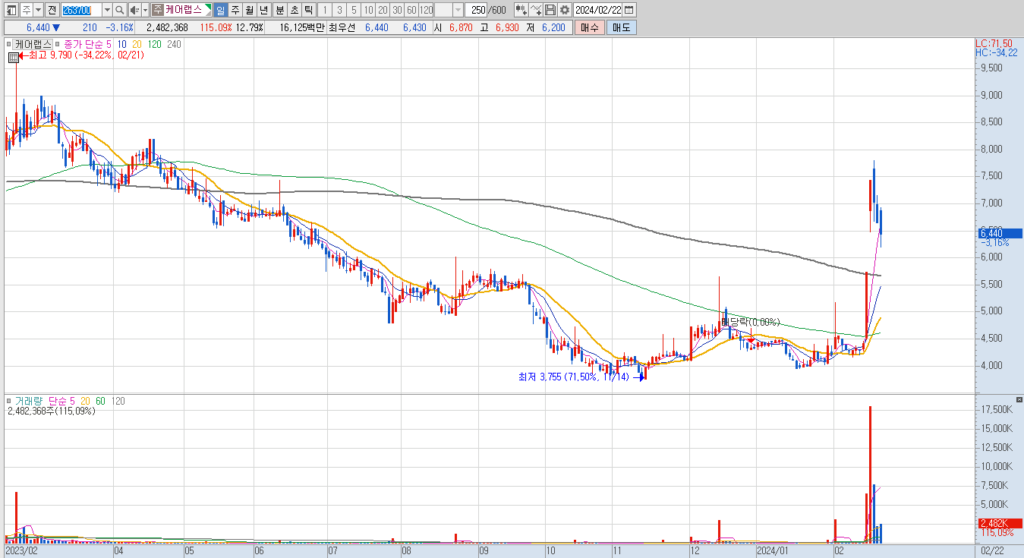Select the 30 interval button
The image size is (1024, 558).
point(397,10)
